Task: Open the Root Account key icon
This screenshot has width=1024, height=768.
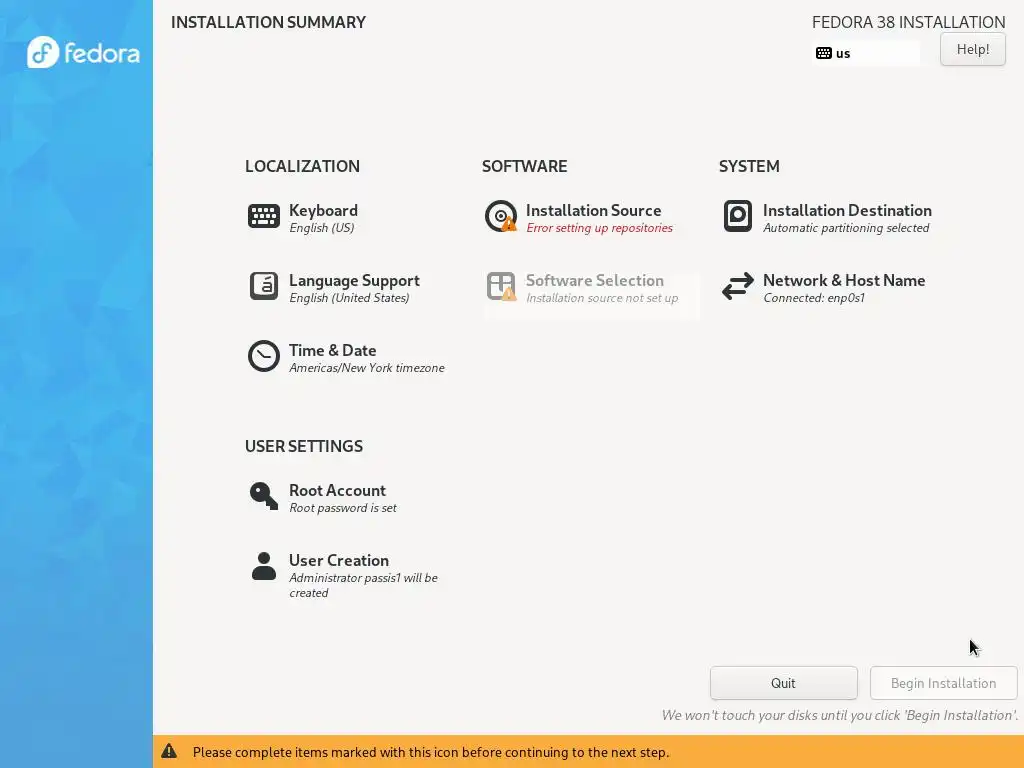Action: coord(264,496)
